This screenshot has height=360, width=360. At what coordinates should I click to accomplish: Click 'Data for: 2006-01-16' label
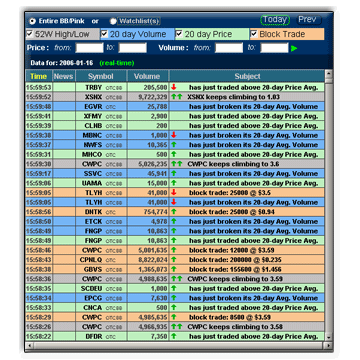[62, 63]
